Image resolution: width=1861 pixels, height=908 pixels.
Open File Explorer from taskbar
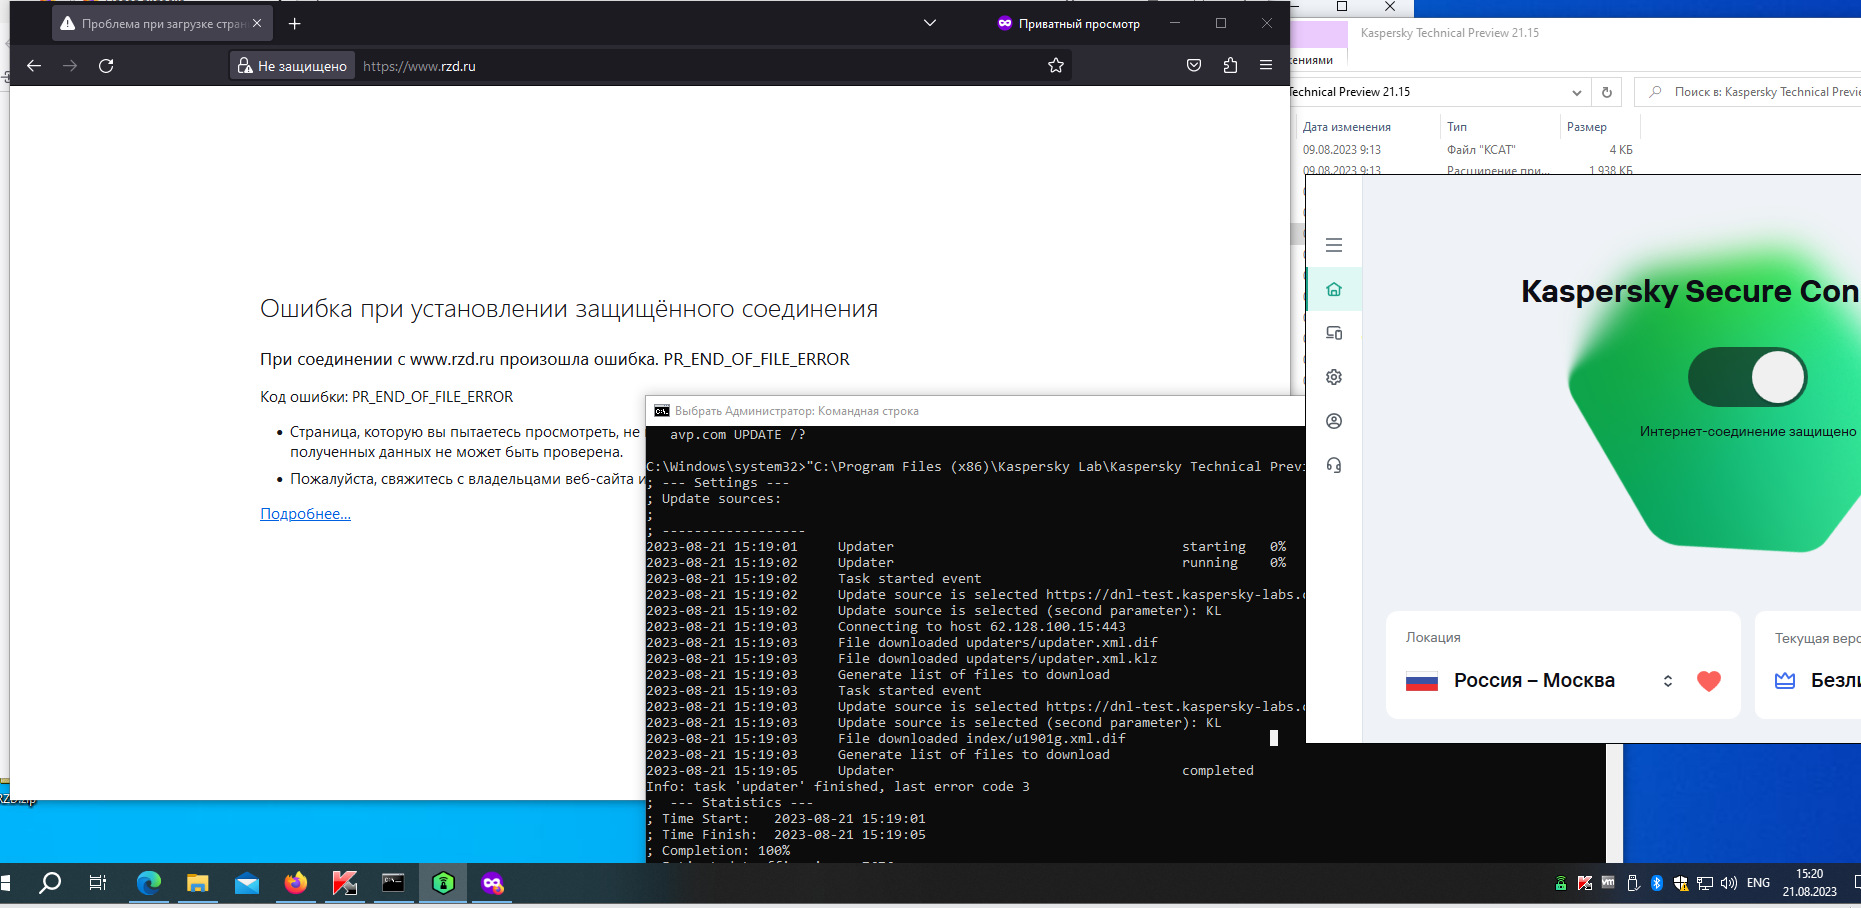198,883
